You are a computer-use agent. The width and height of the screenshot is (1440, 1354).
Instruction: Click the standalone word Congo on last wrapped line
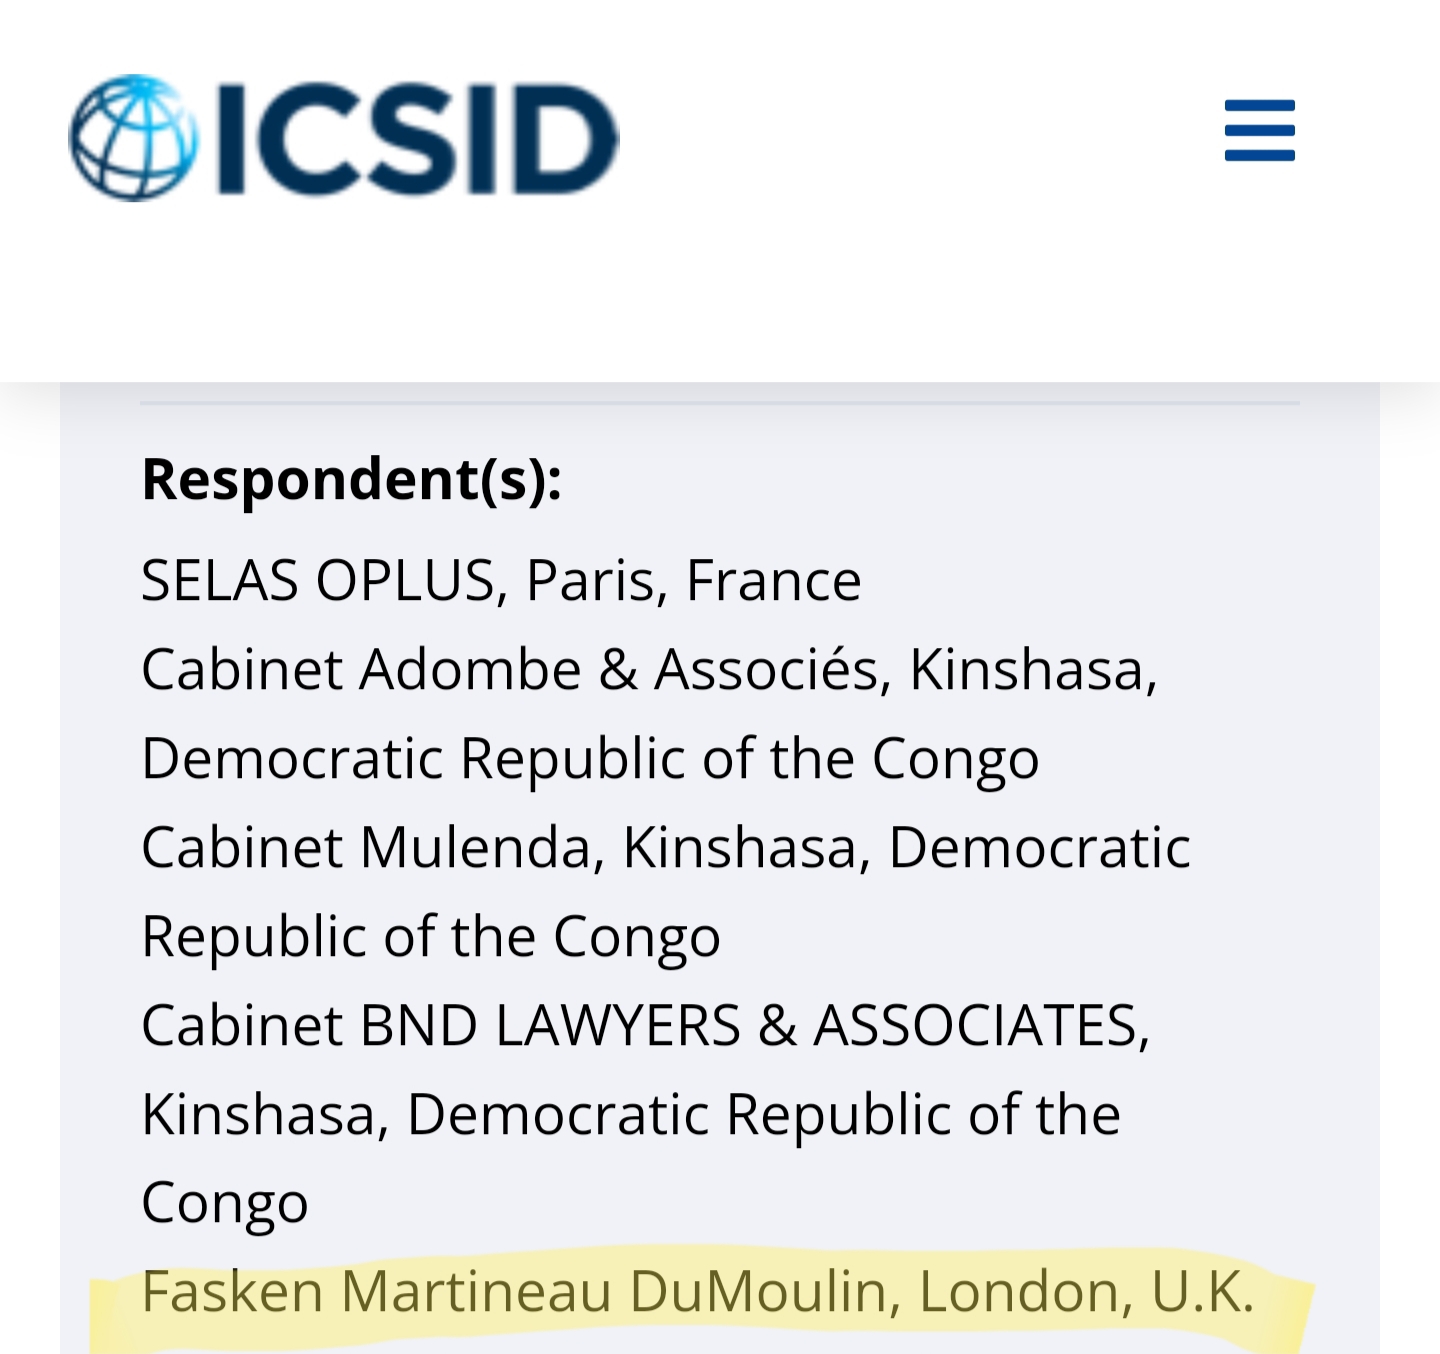click(224, 1203)
